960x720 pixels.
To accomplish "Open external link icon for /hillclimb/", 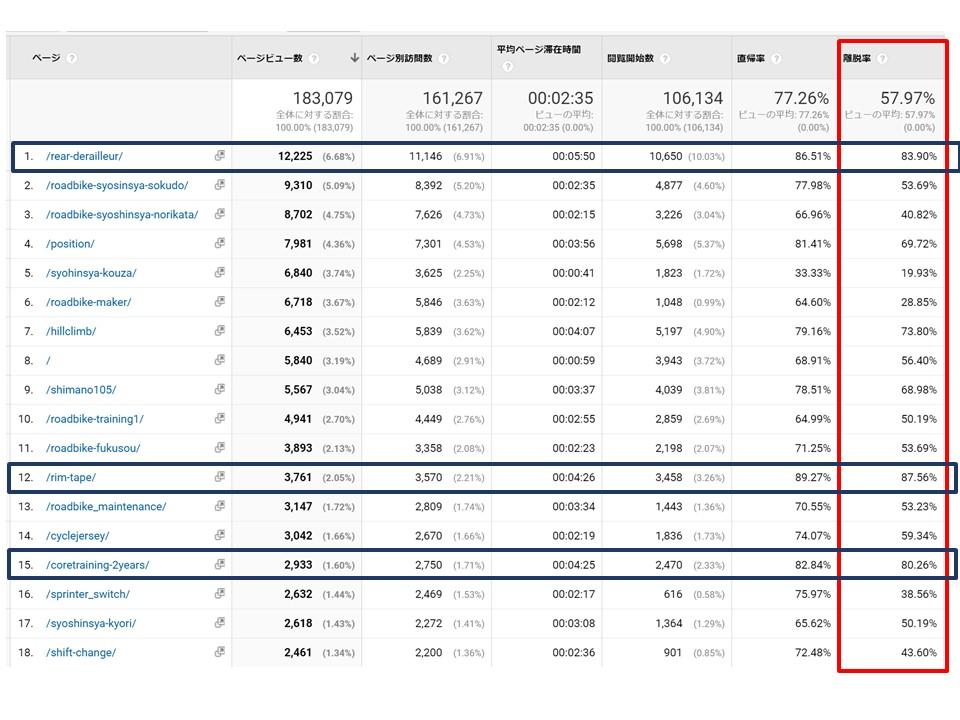I will point(219,331).
